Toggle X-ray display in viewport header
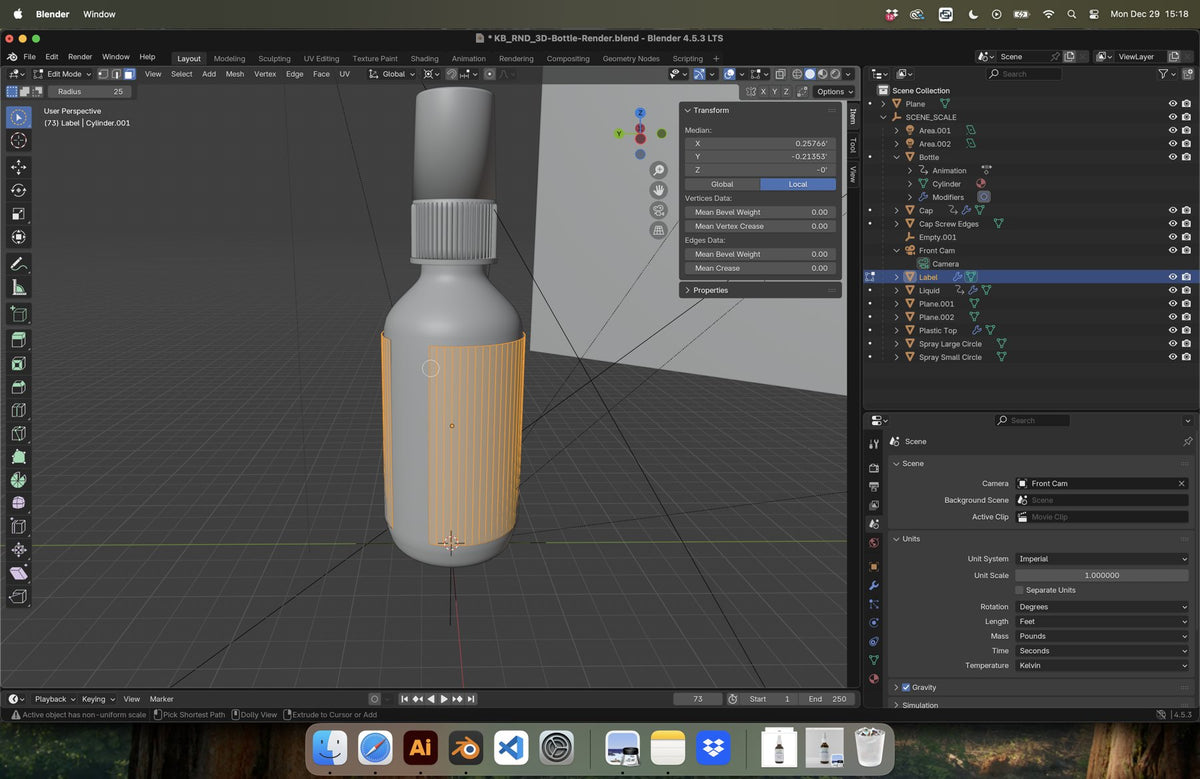Screen dimensions: 1200x779 tap(780, 74)
